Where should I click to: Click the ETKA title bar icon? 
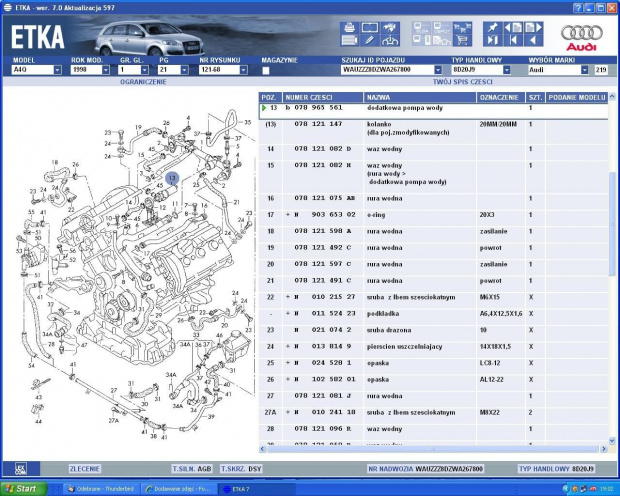pos(8,8)
